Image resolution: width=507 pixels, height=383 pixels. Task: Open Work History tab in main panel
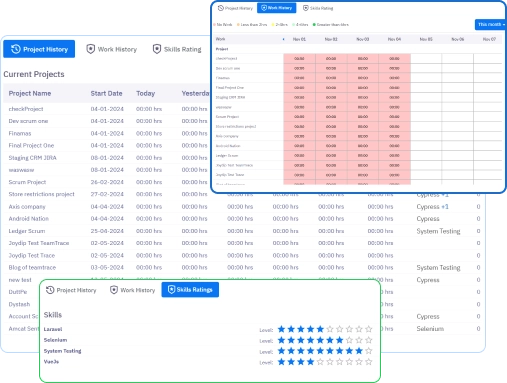point(112,49)
